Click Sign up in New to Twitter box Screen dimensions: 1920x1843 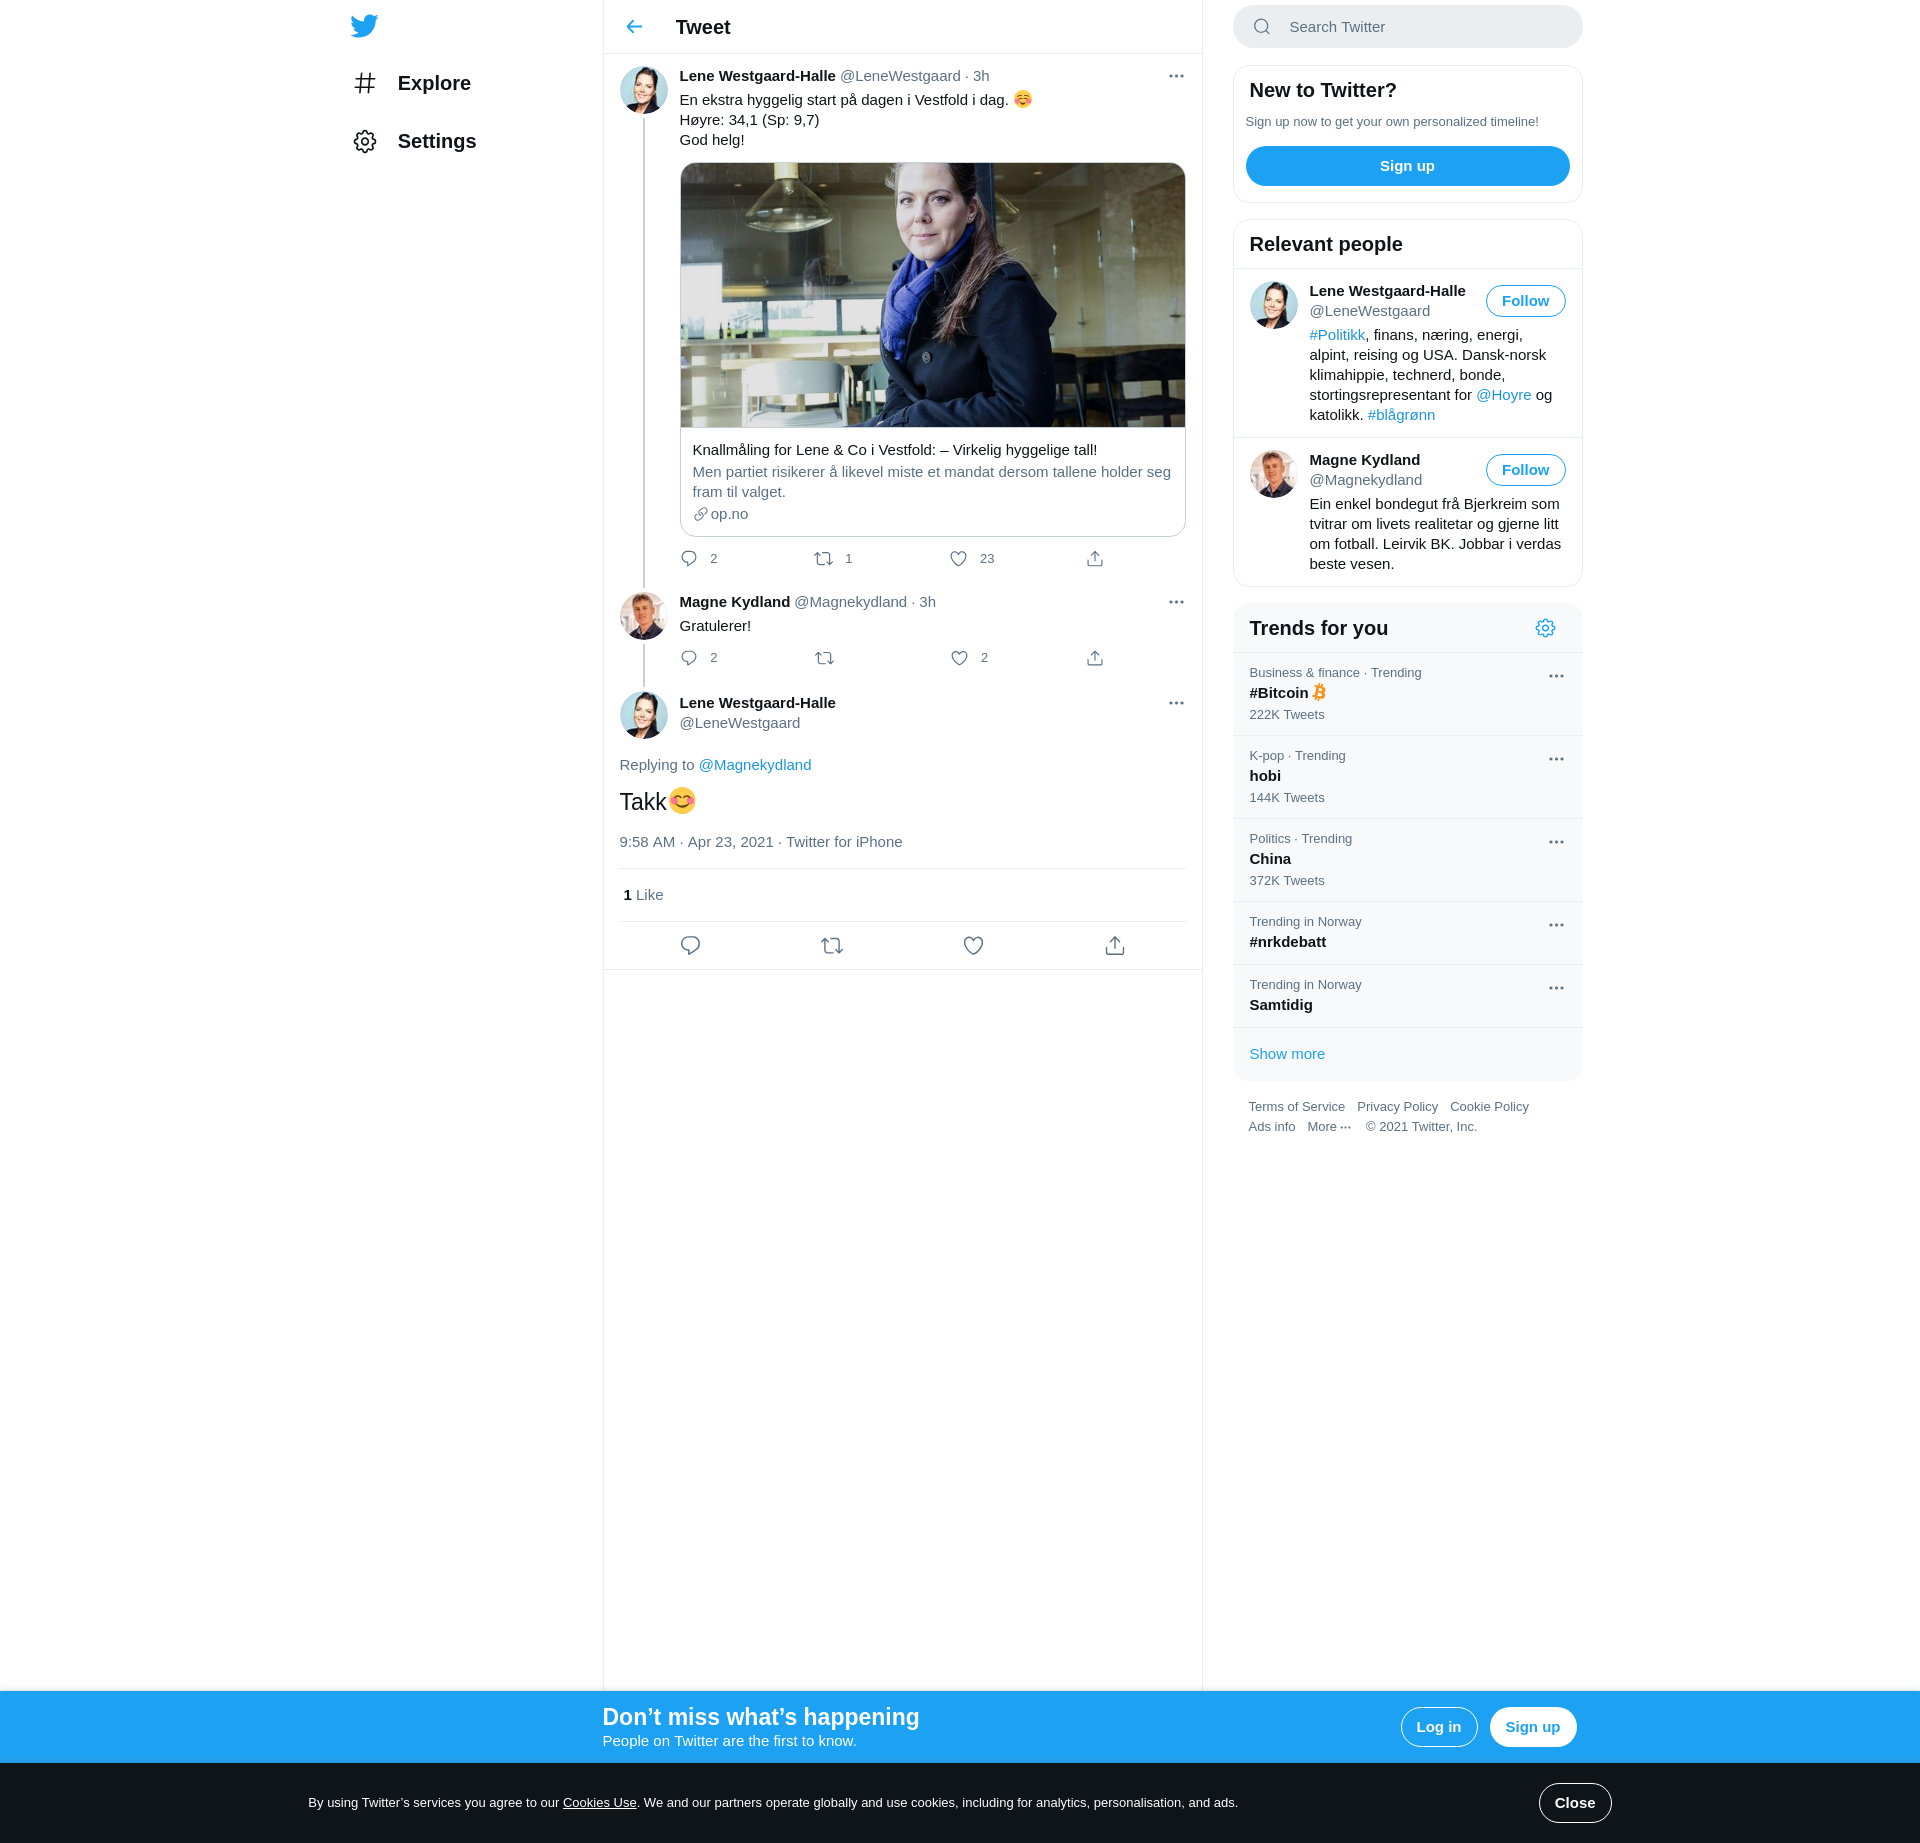point(1407,166)
